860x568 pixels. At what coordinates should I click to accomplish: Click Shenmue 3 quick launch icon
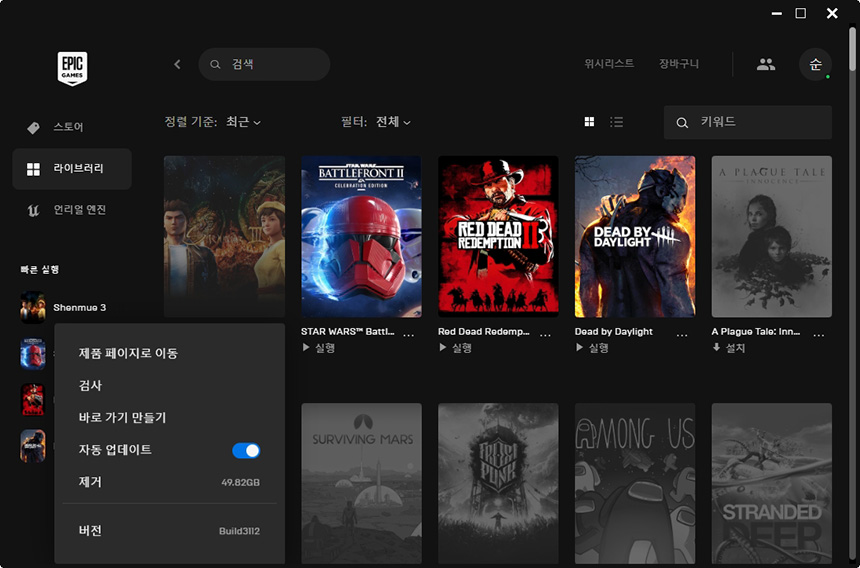click(33, 307)
